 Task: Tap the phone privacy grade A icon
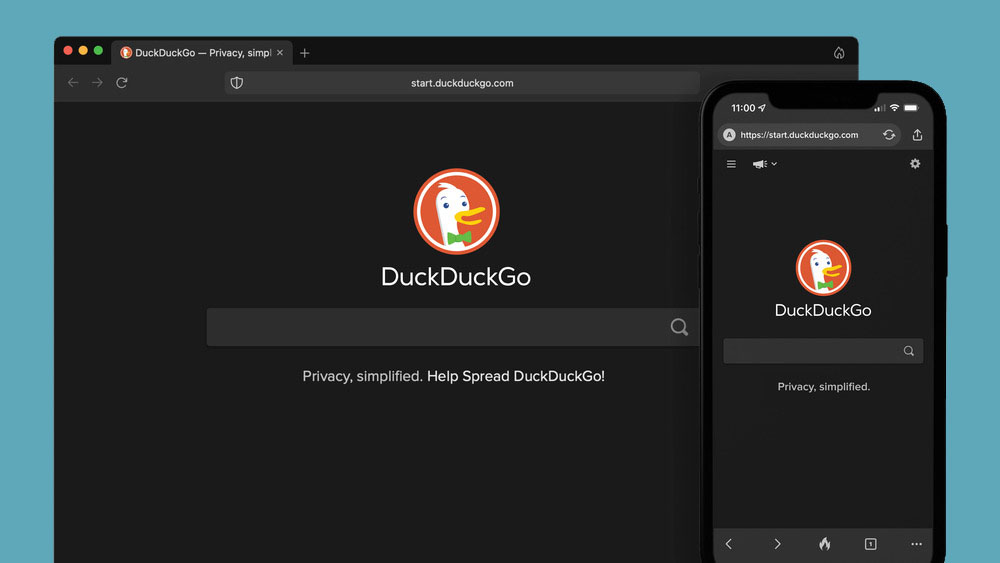pos(729,135)
